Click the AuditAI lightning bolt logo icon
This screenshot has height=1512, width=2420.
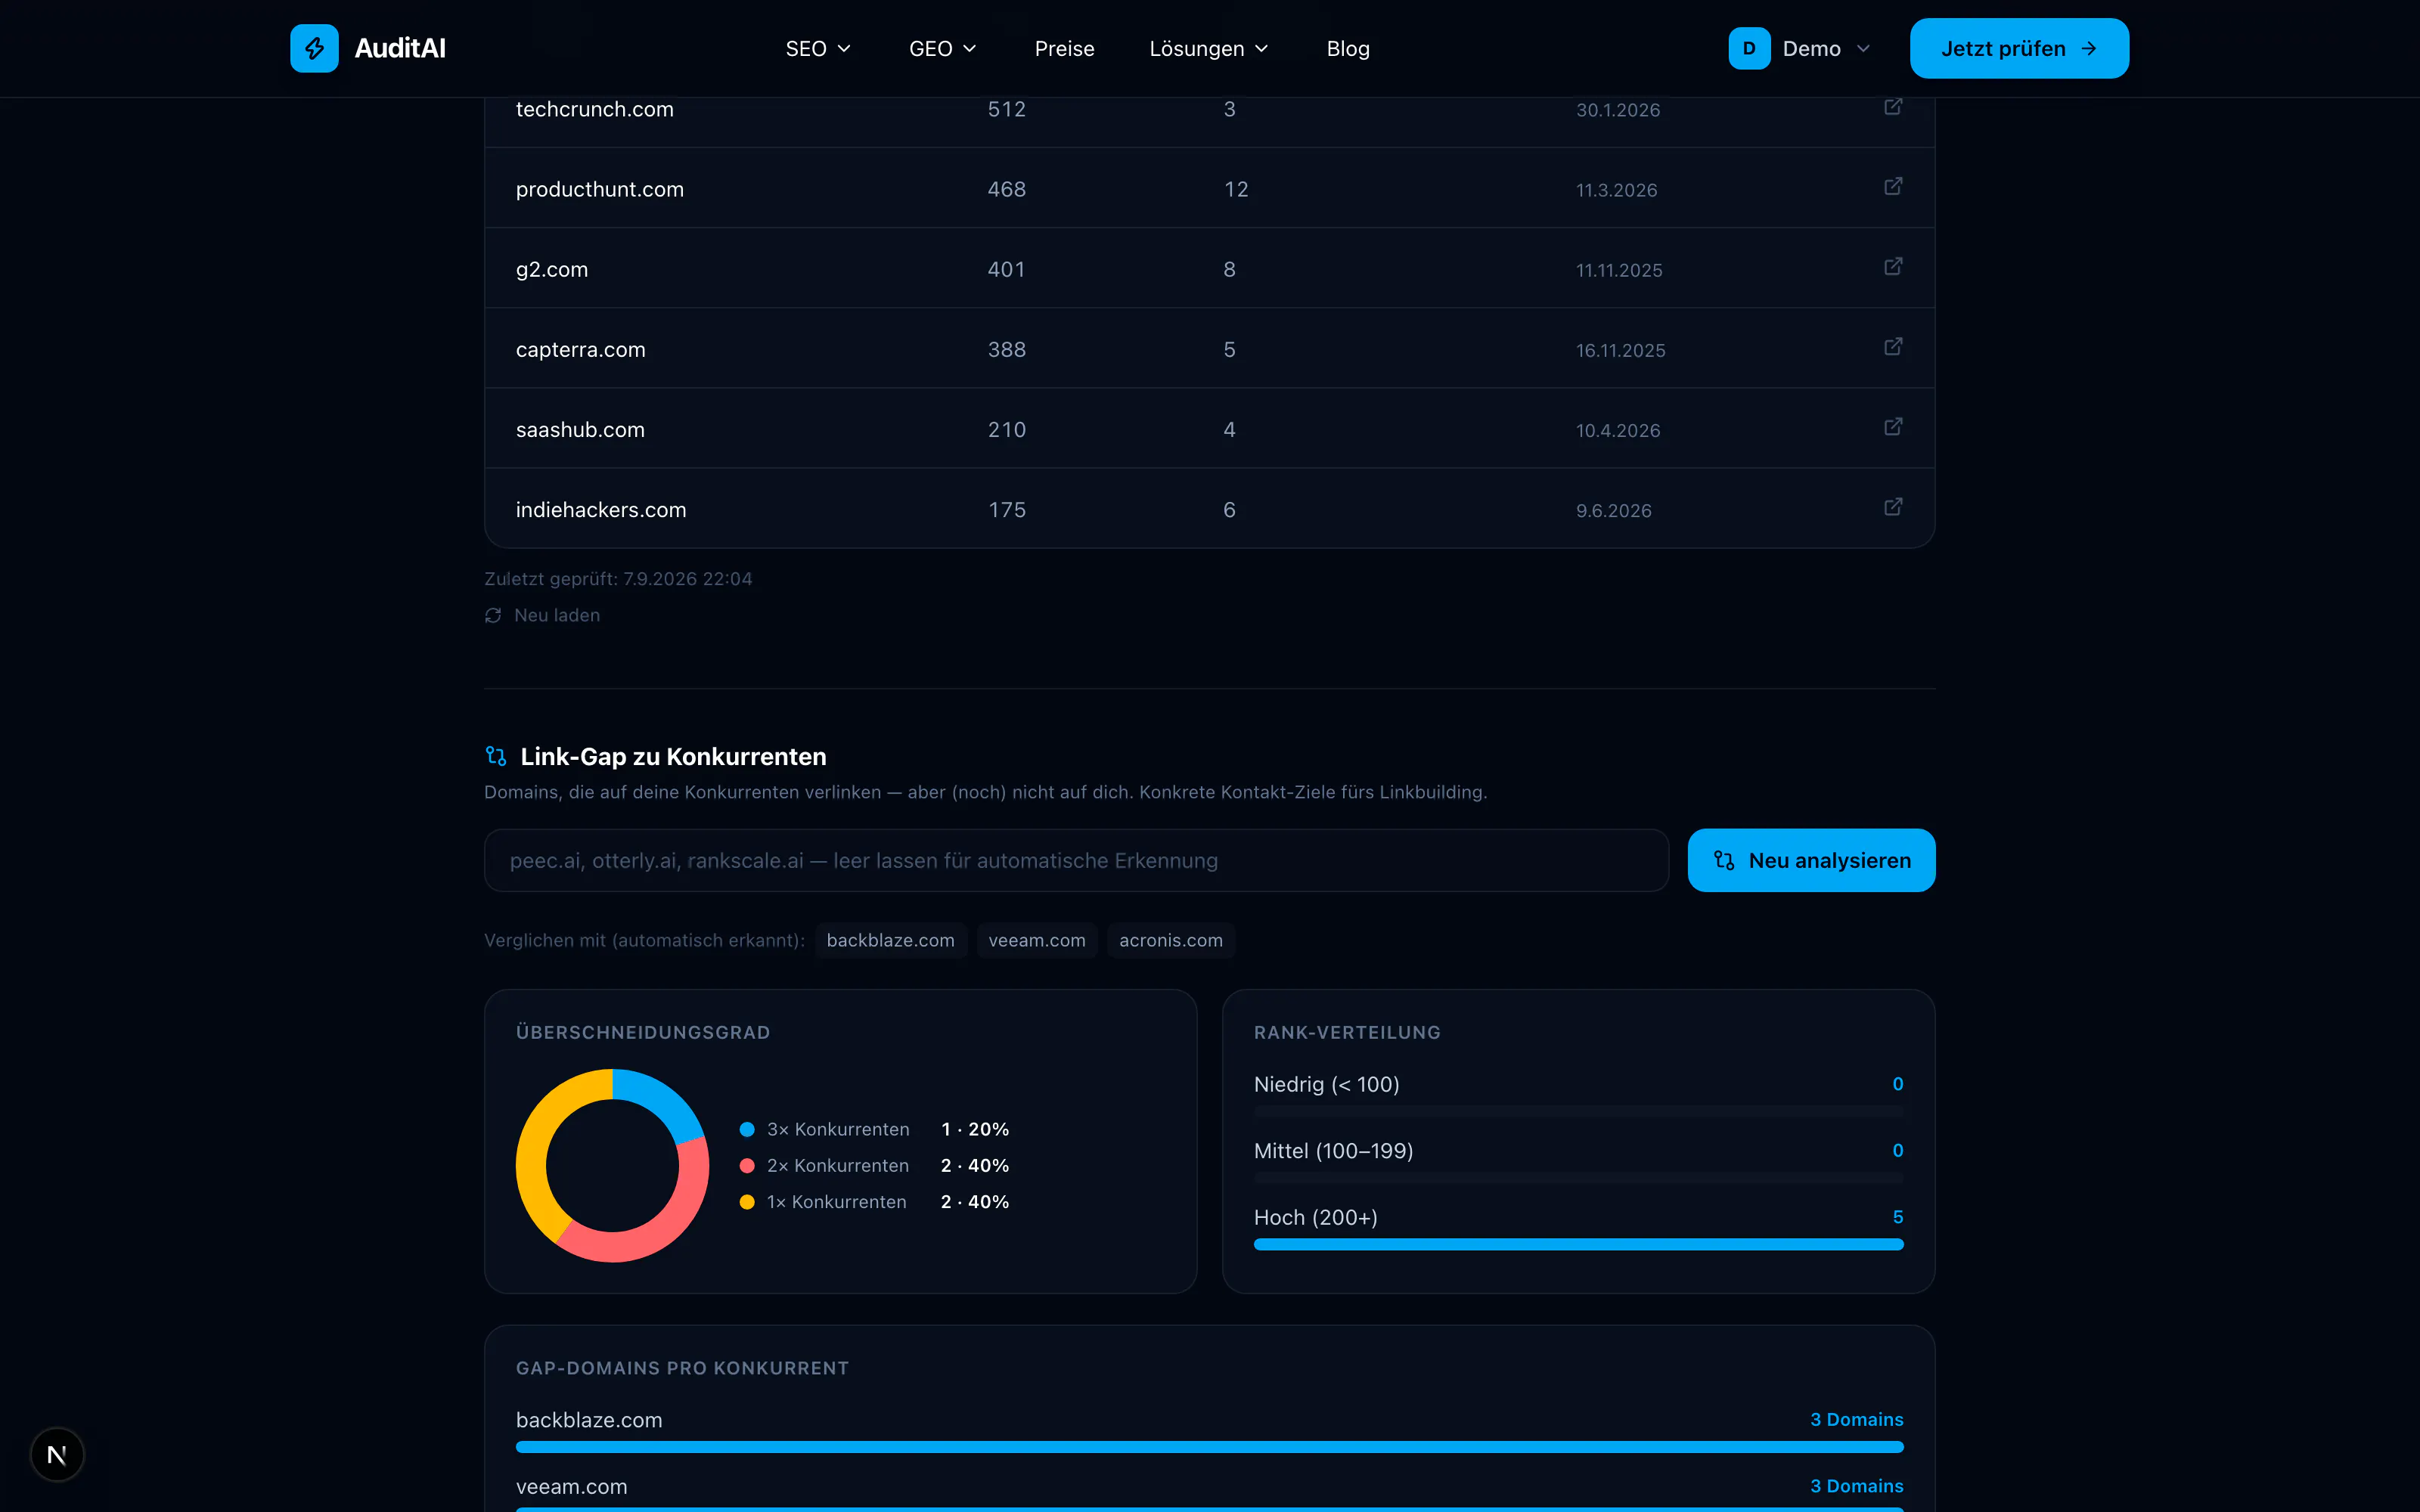click(314, 48)
